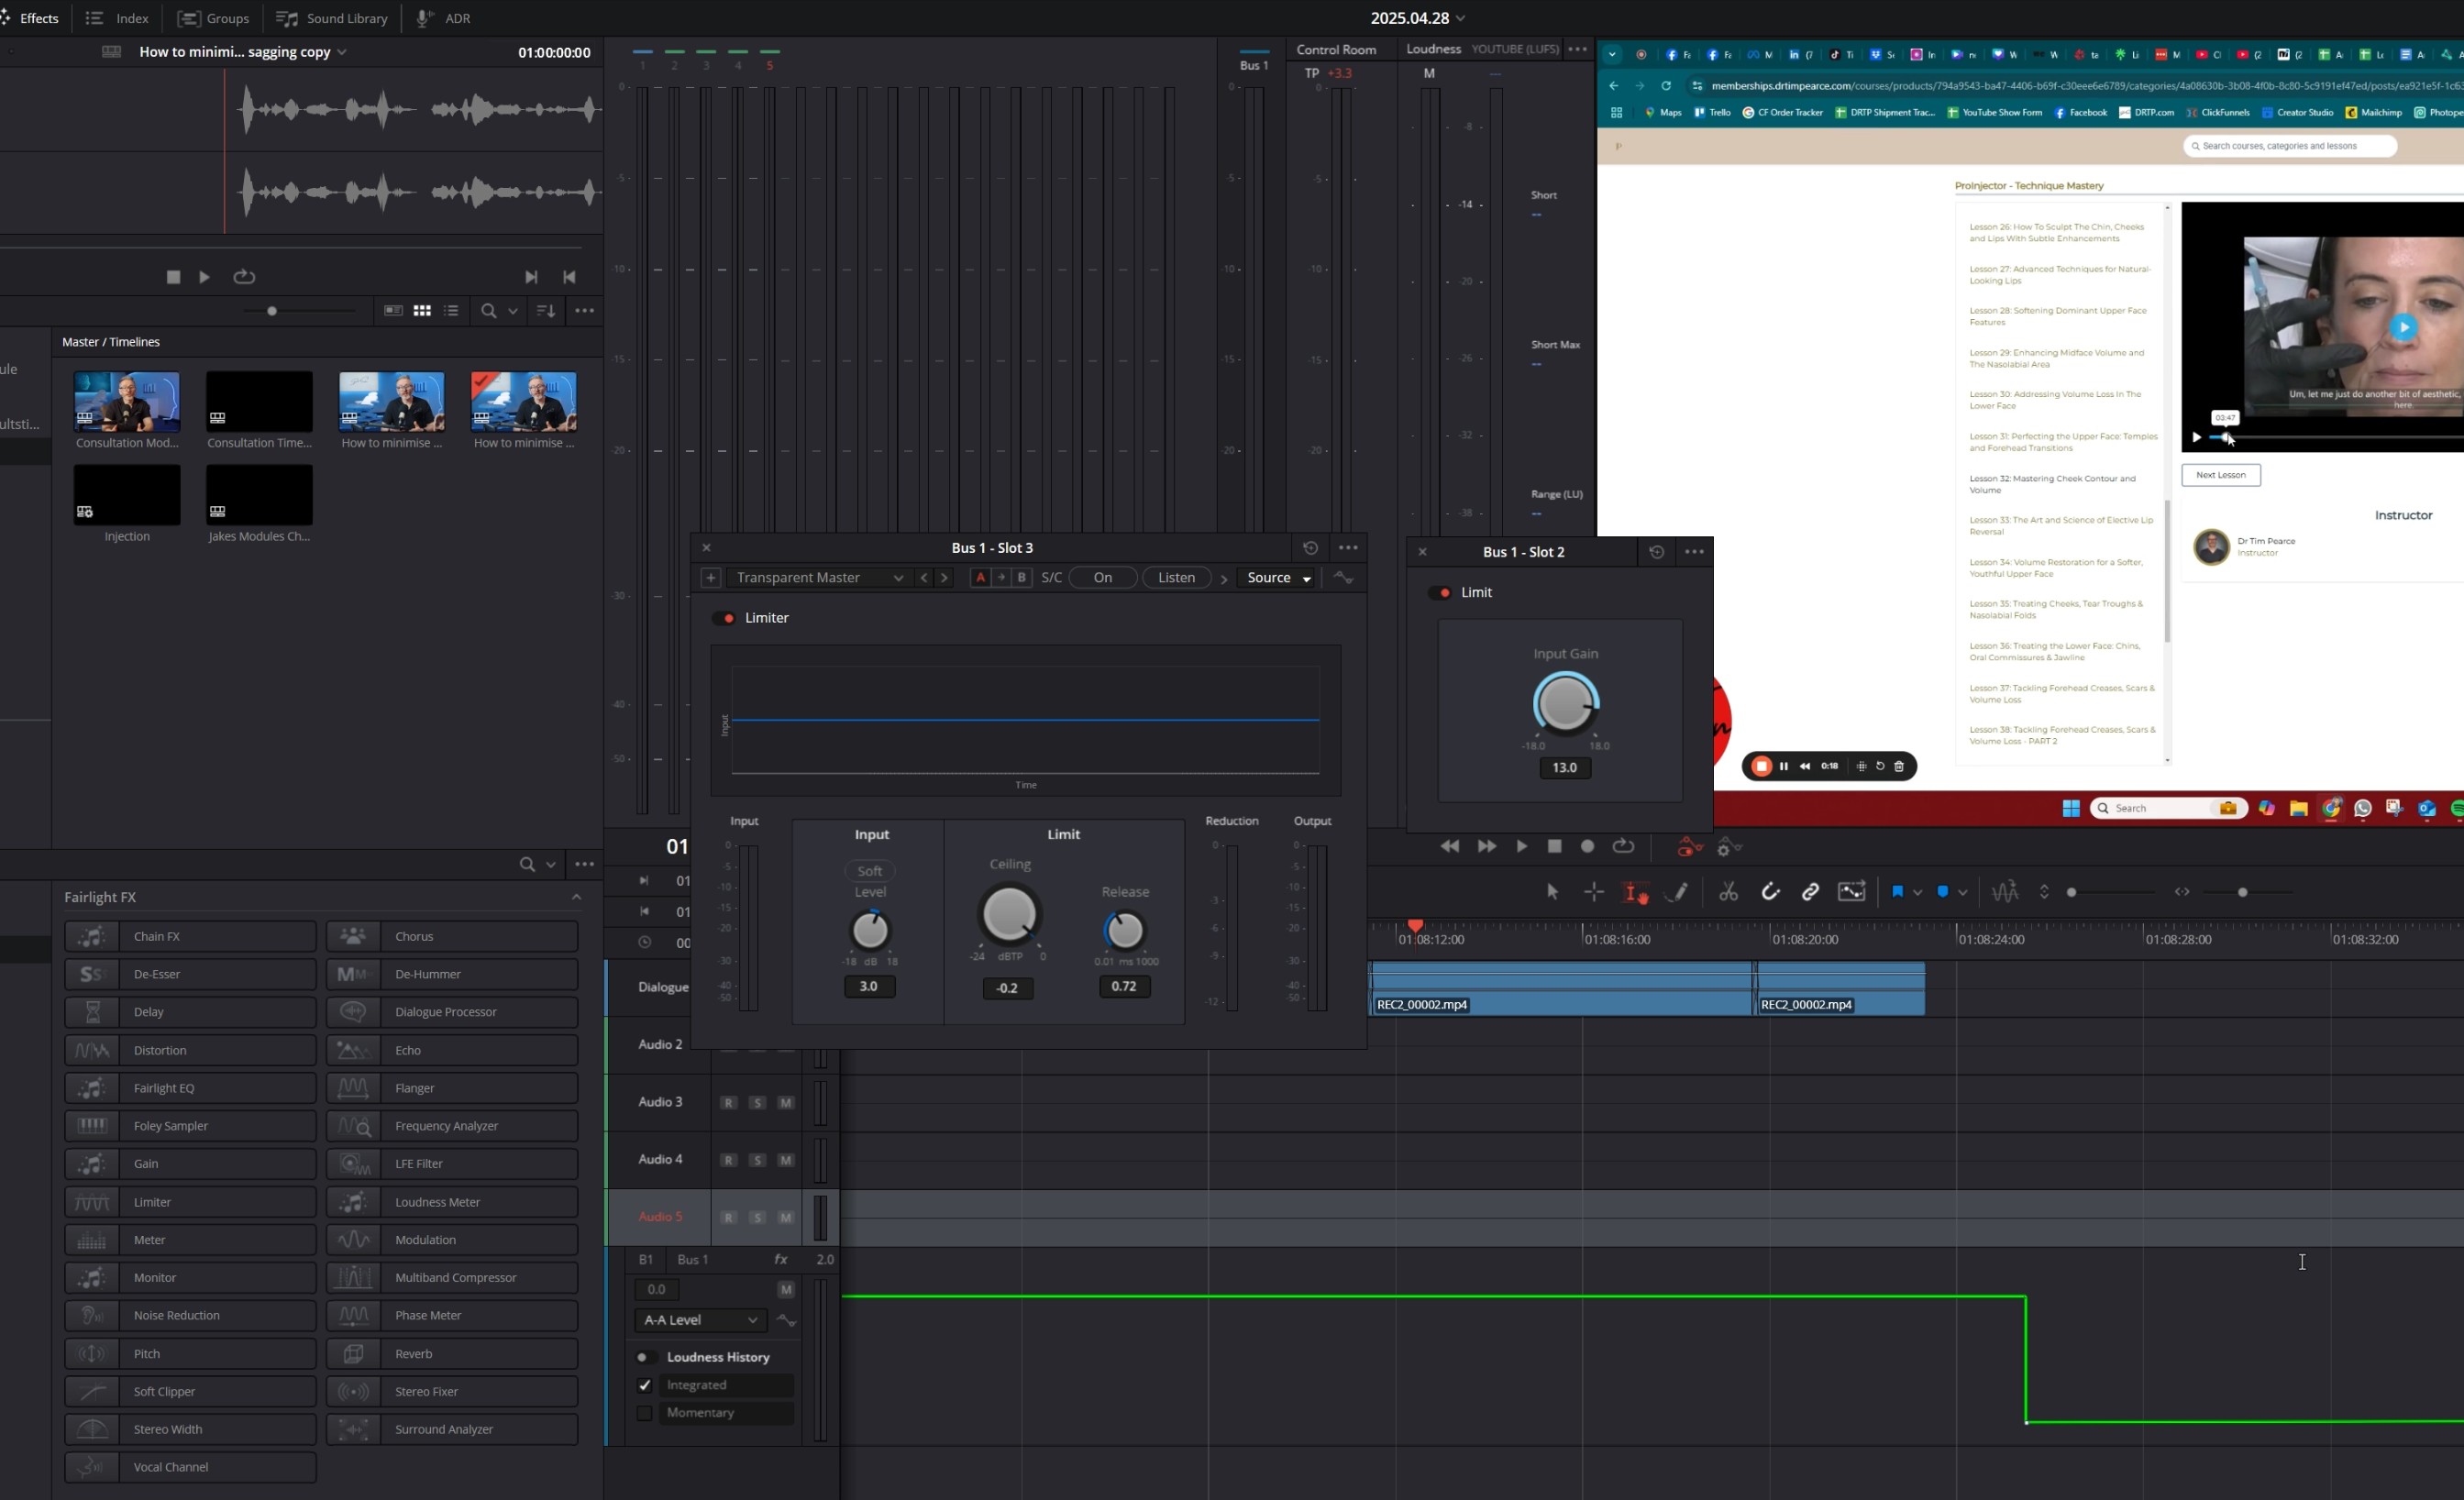Open Bus 1 - Slot 2 options menu
This screenshot has width=2464, height=1500.
(1694, 552)
